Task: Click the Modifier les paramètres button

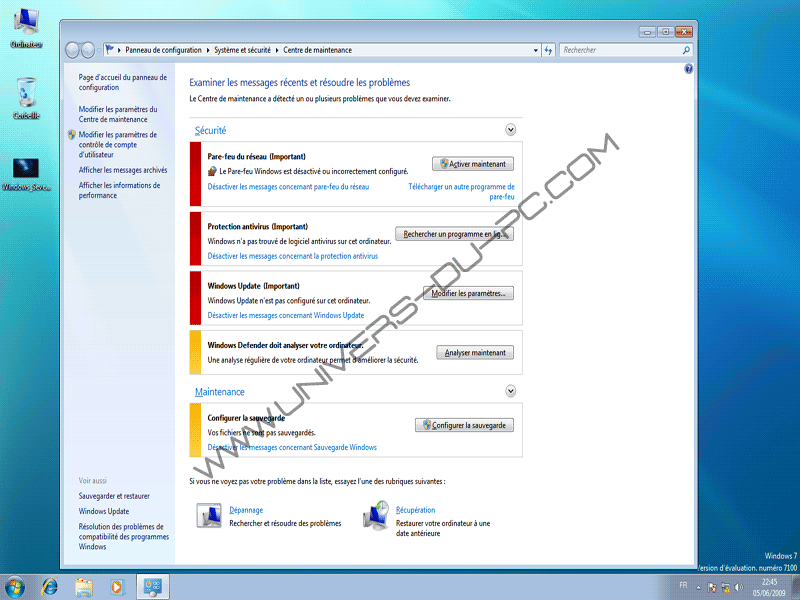Action: [x=468, y=293]
